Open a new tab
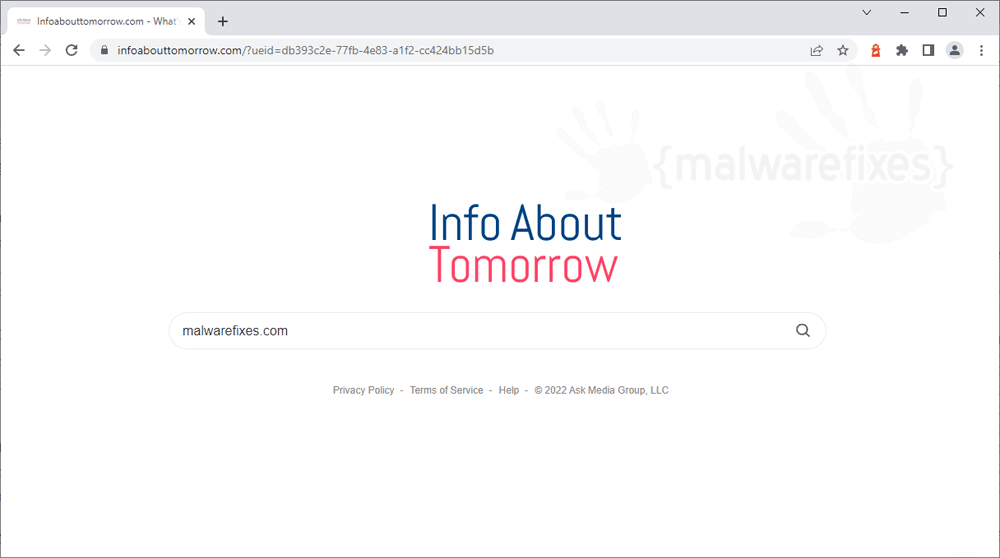The image size is (1000, 558). pos(223,22)
